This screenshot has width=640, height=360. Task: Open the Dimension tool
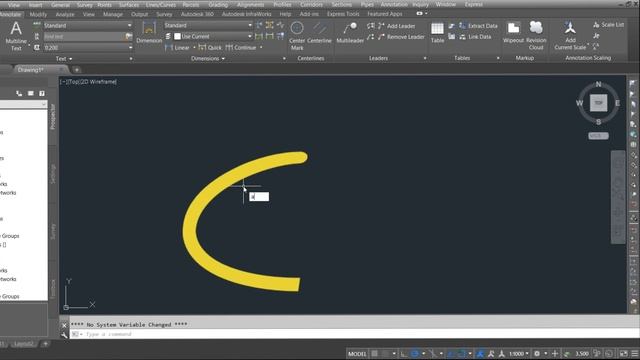coord(149,33)
